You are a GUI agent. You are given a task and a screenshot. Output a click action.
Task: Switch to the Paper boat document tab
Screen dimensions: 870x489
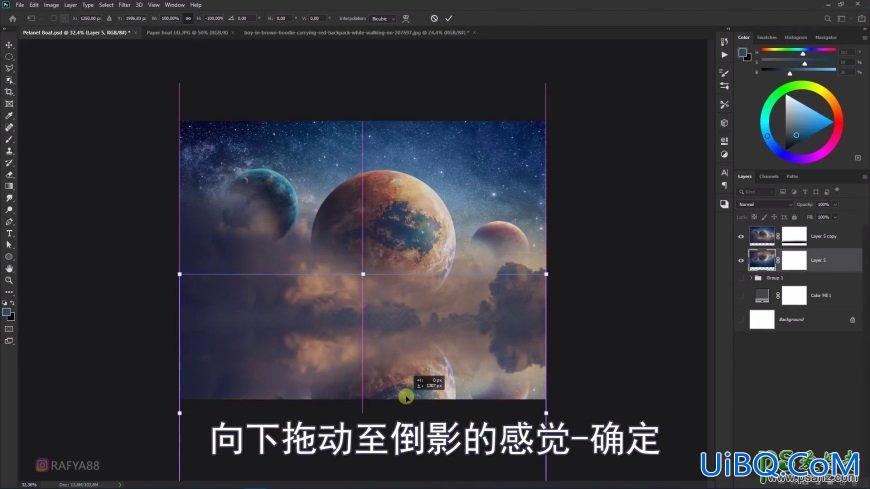coord(187,33)
